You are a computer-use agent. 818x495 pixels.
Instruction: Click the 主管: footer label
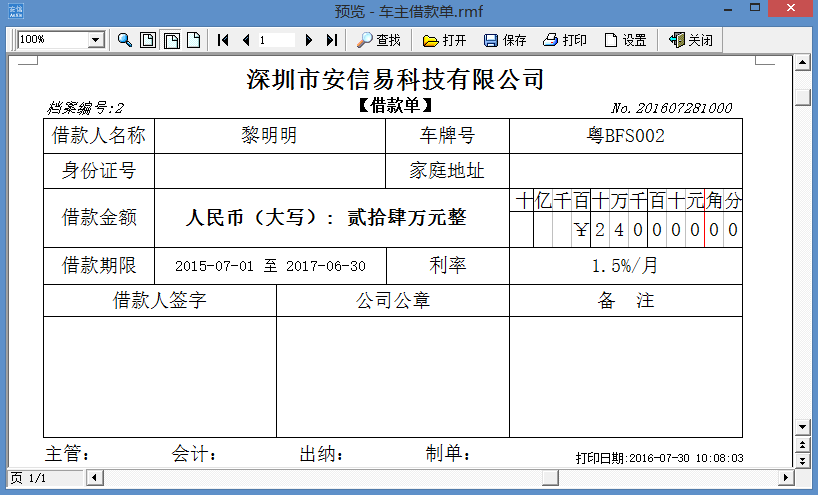67,453
